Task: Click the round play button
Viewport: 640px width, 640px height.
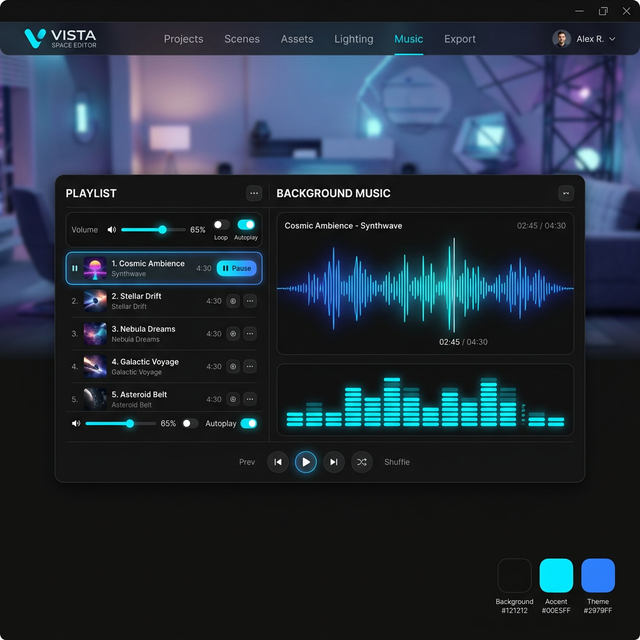Action: [x=306, y=462]
